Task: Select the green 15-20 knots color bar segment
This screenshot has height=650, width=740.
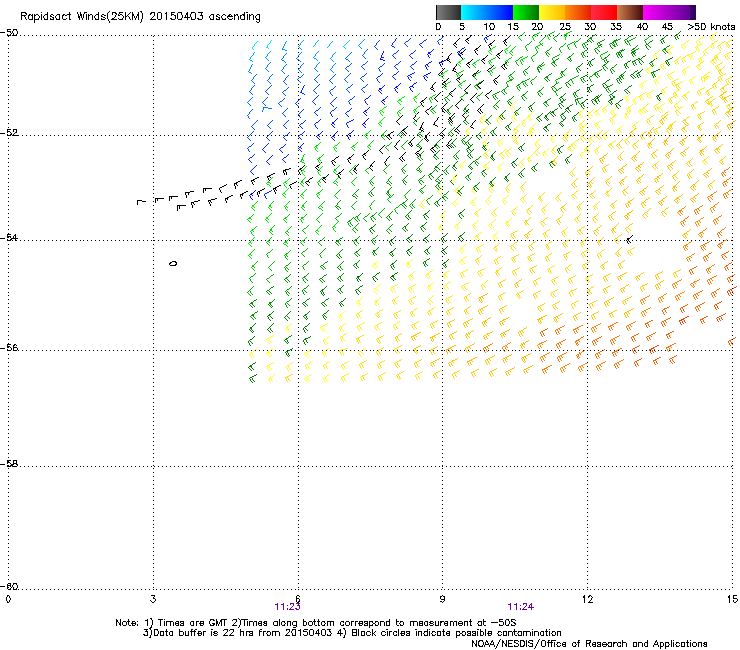Action: (x=526, y=12)
